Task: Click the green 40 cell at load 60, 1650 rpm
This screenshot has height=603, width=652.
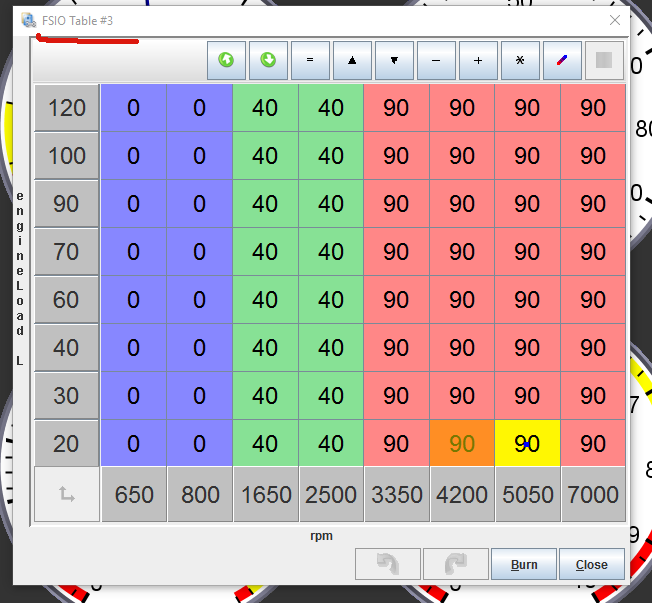Action: point(265,300)
